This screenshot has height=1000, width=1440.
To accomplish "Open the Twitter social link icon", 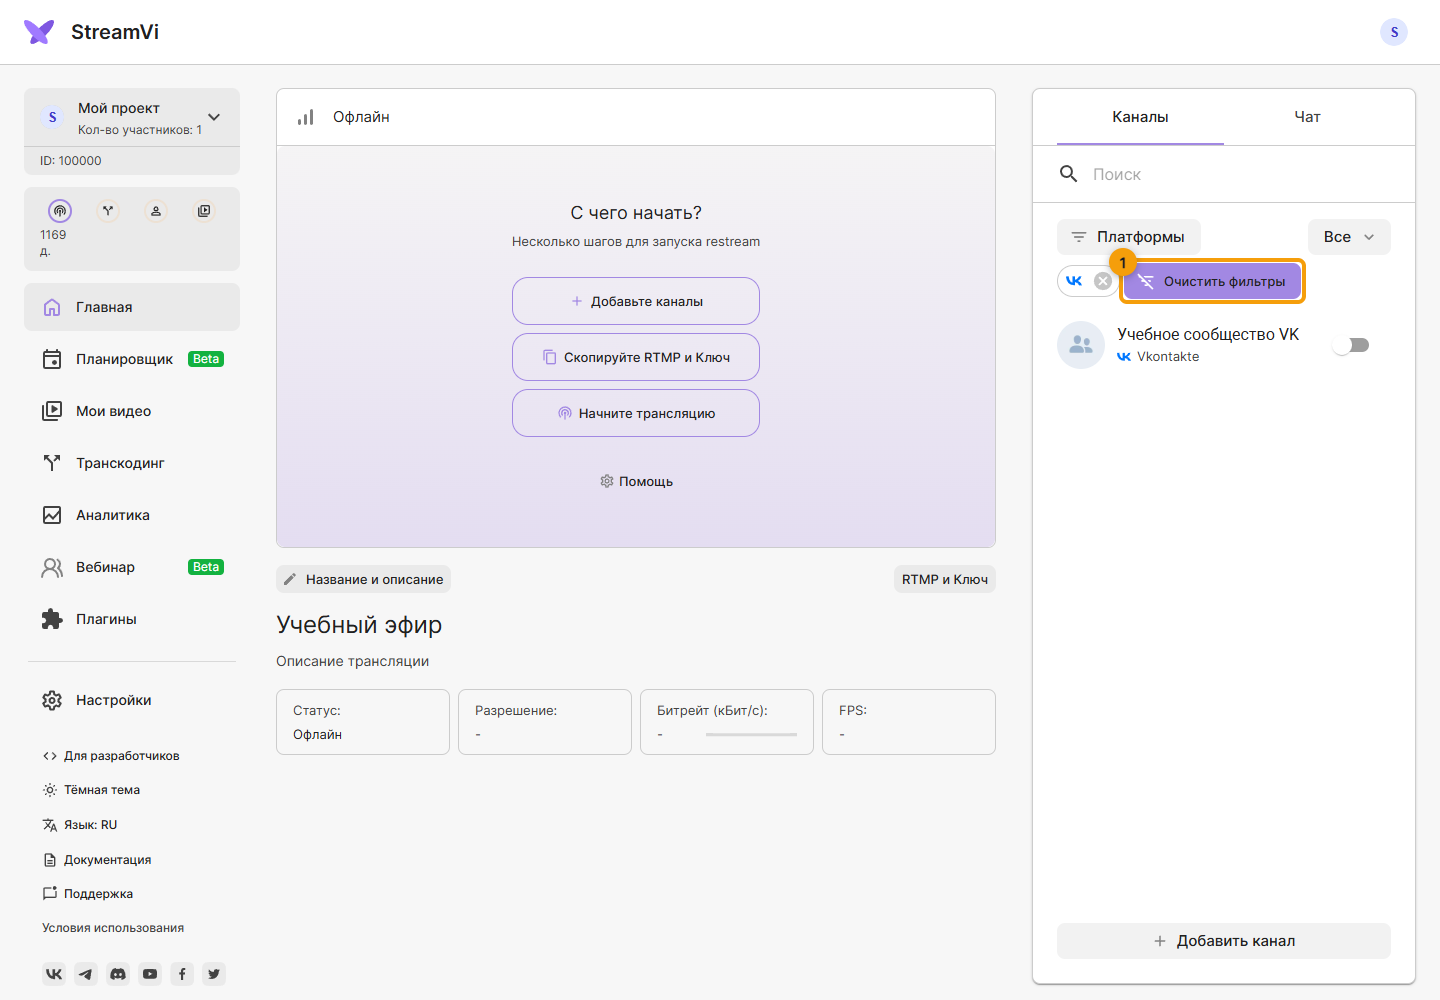I will tap(214, 974).
